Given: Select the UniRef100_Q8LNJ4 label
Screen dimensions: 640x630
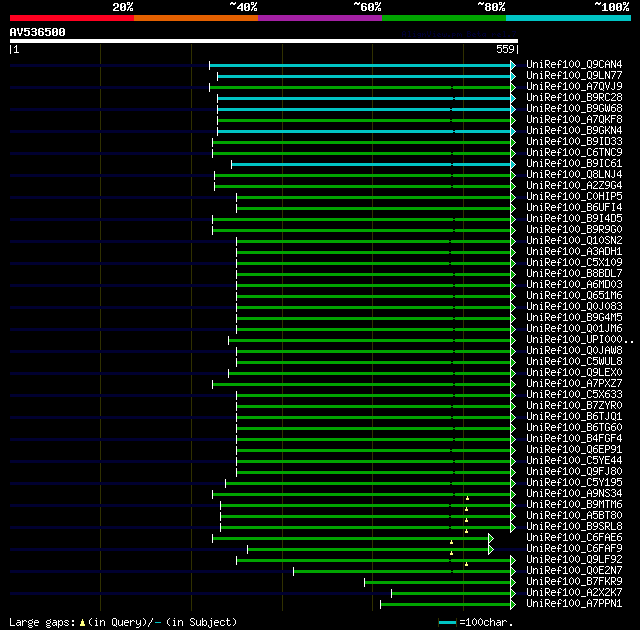Looking at the screenshot, I should click(x=574, y=175).
